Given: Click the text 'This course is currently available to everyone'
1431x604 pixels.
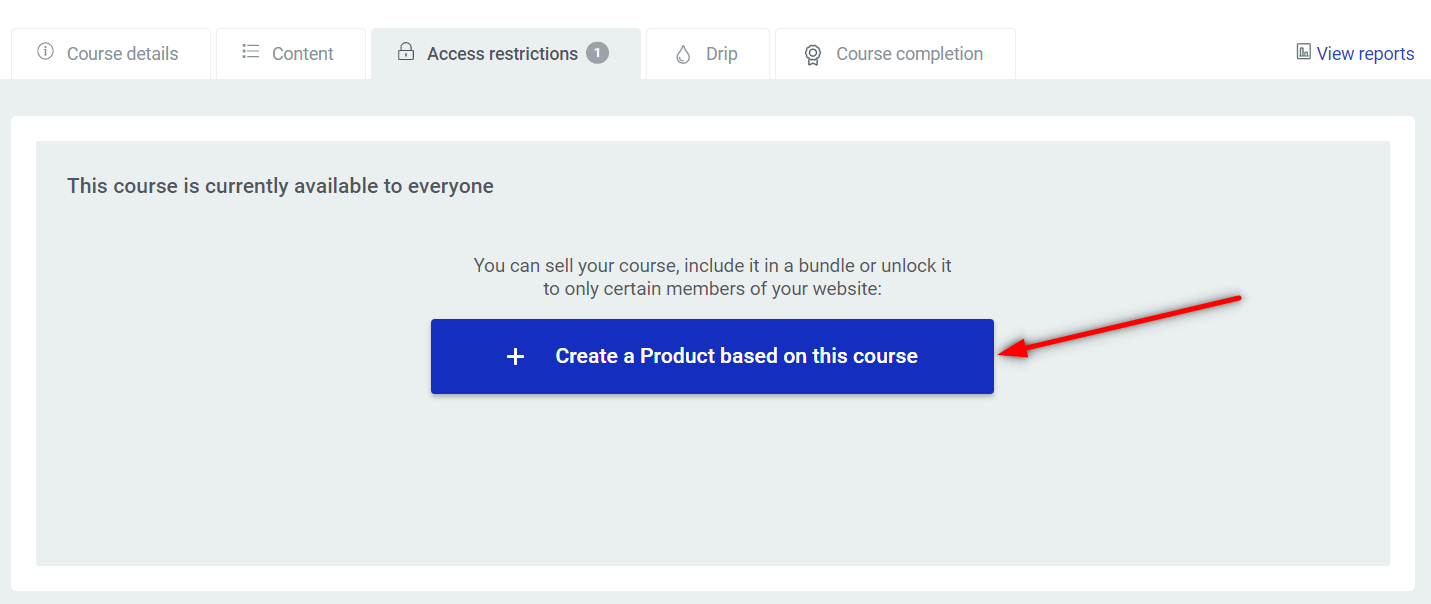Looking at the screenshot, I should coord(280,186).
